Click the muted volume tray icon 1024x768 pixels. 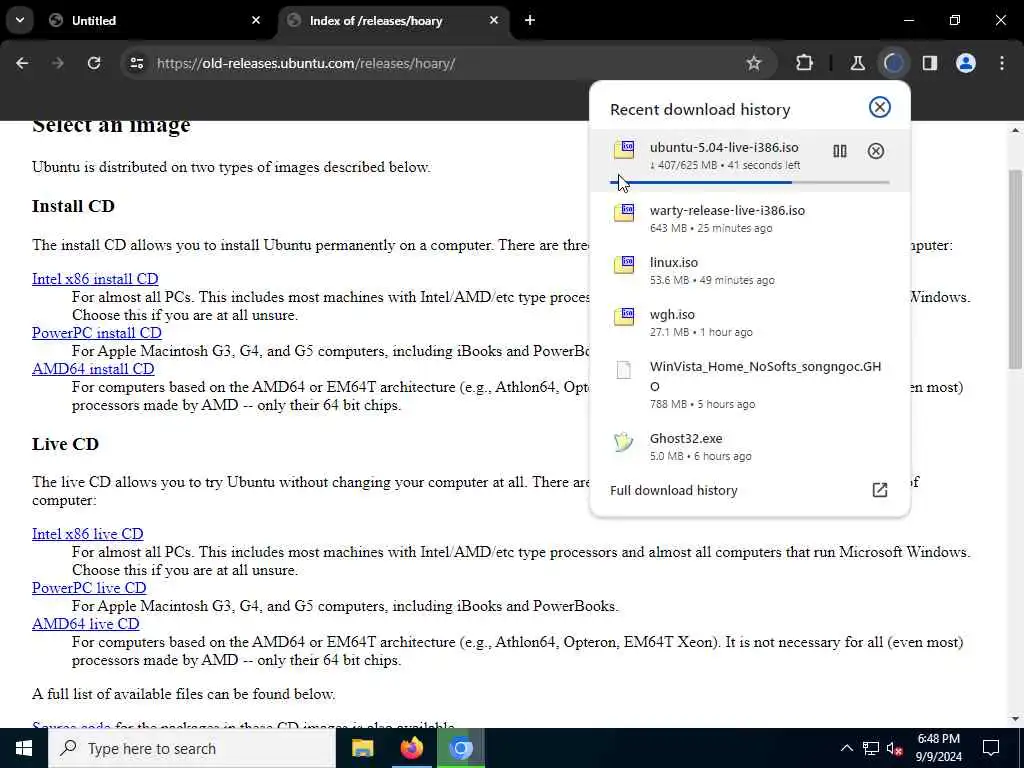895,748
